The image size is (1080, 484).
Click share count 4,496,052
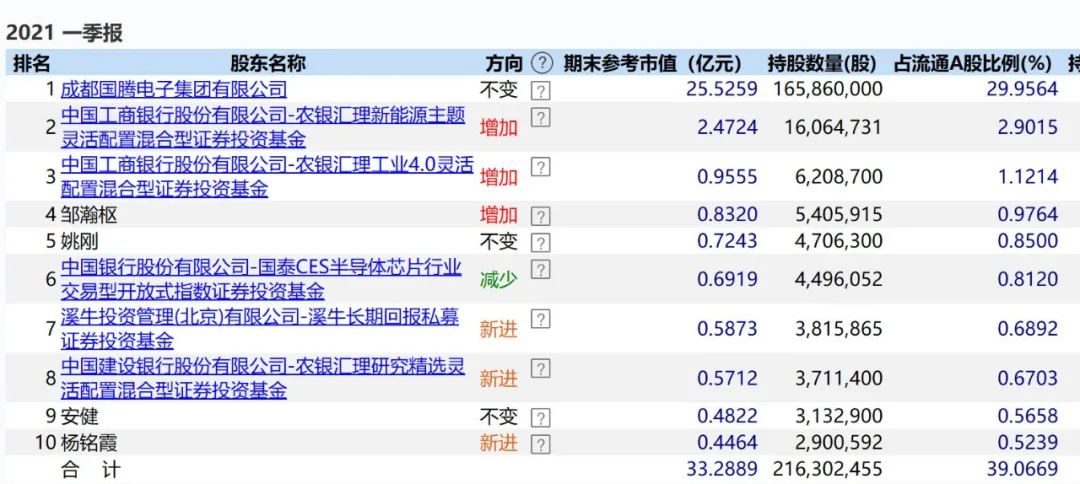point(838,280)
